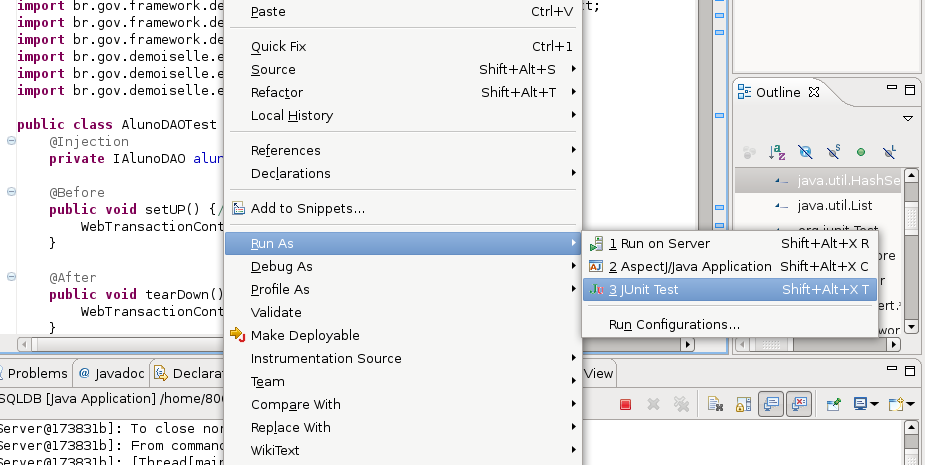Toggle Hide Static Members in Outline
Image resolution: width=925 pixels, height=465 pixels.
point(833,153)
